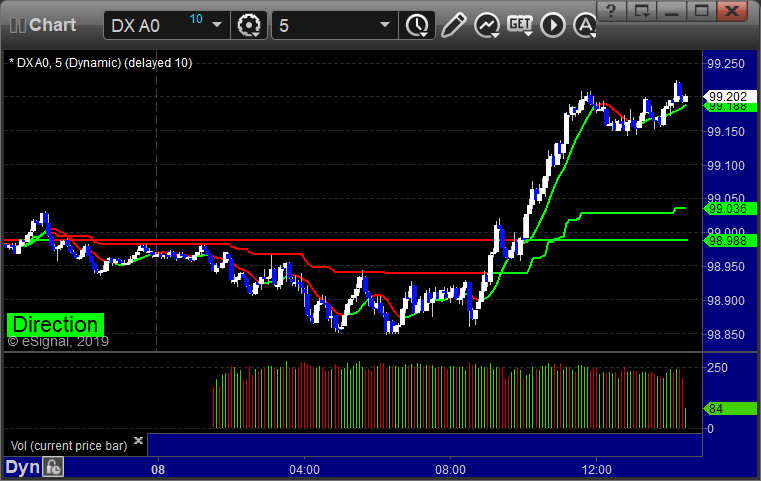Click the 99.250 price axis label
Viewport: 761px width, 481px height.
coord(726,64)
